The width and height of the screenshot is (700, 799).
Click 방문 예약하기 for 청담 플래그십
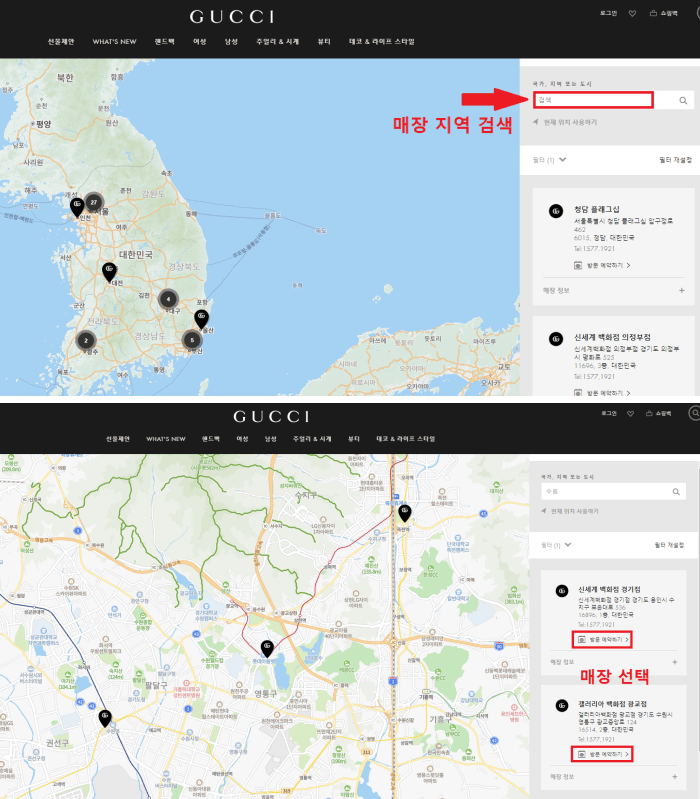(x=602, y=265)
